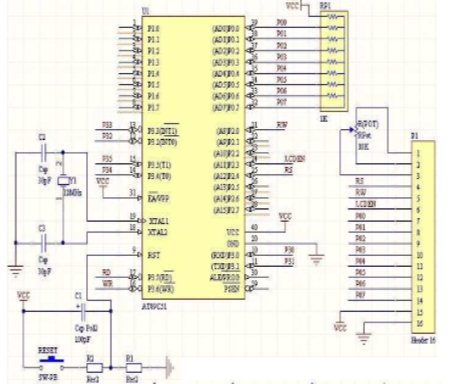The width and height of the screenshot is (457, 384).
Task: Click RW net label at U1 pin 21
Action: click(282, 125)
